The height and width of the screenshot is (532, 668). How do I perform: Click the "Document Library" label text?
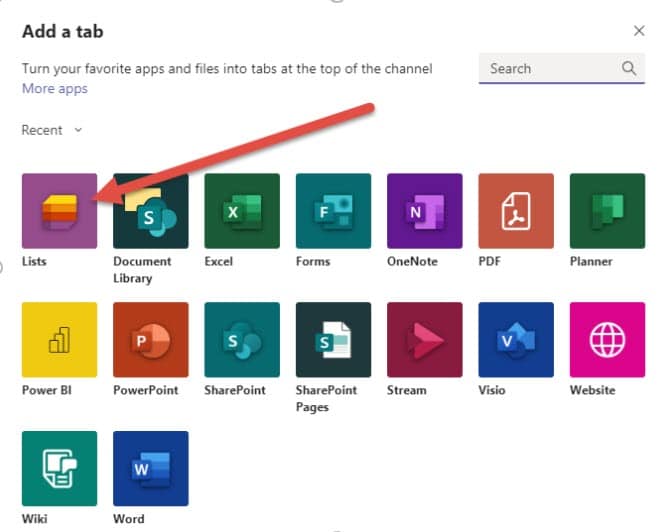(142, 270)
